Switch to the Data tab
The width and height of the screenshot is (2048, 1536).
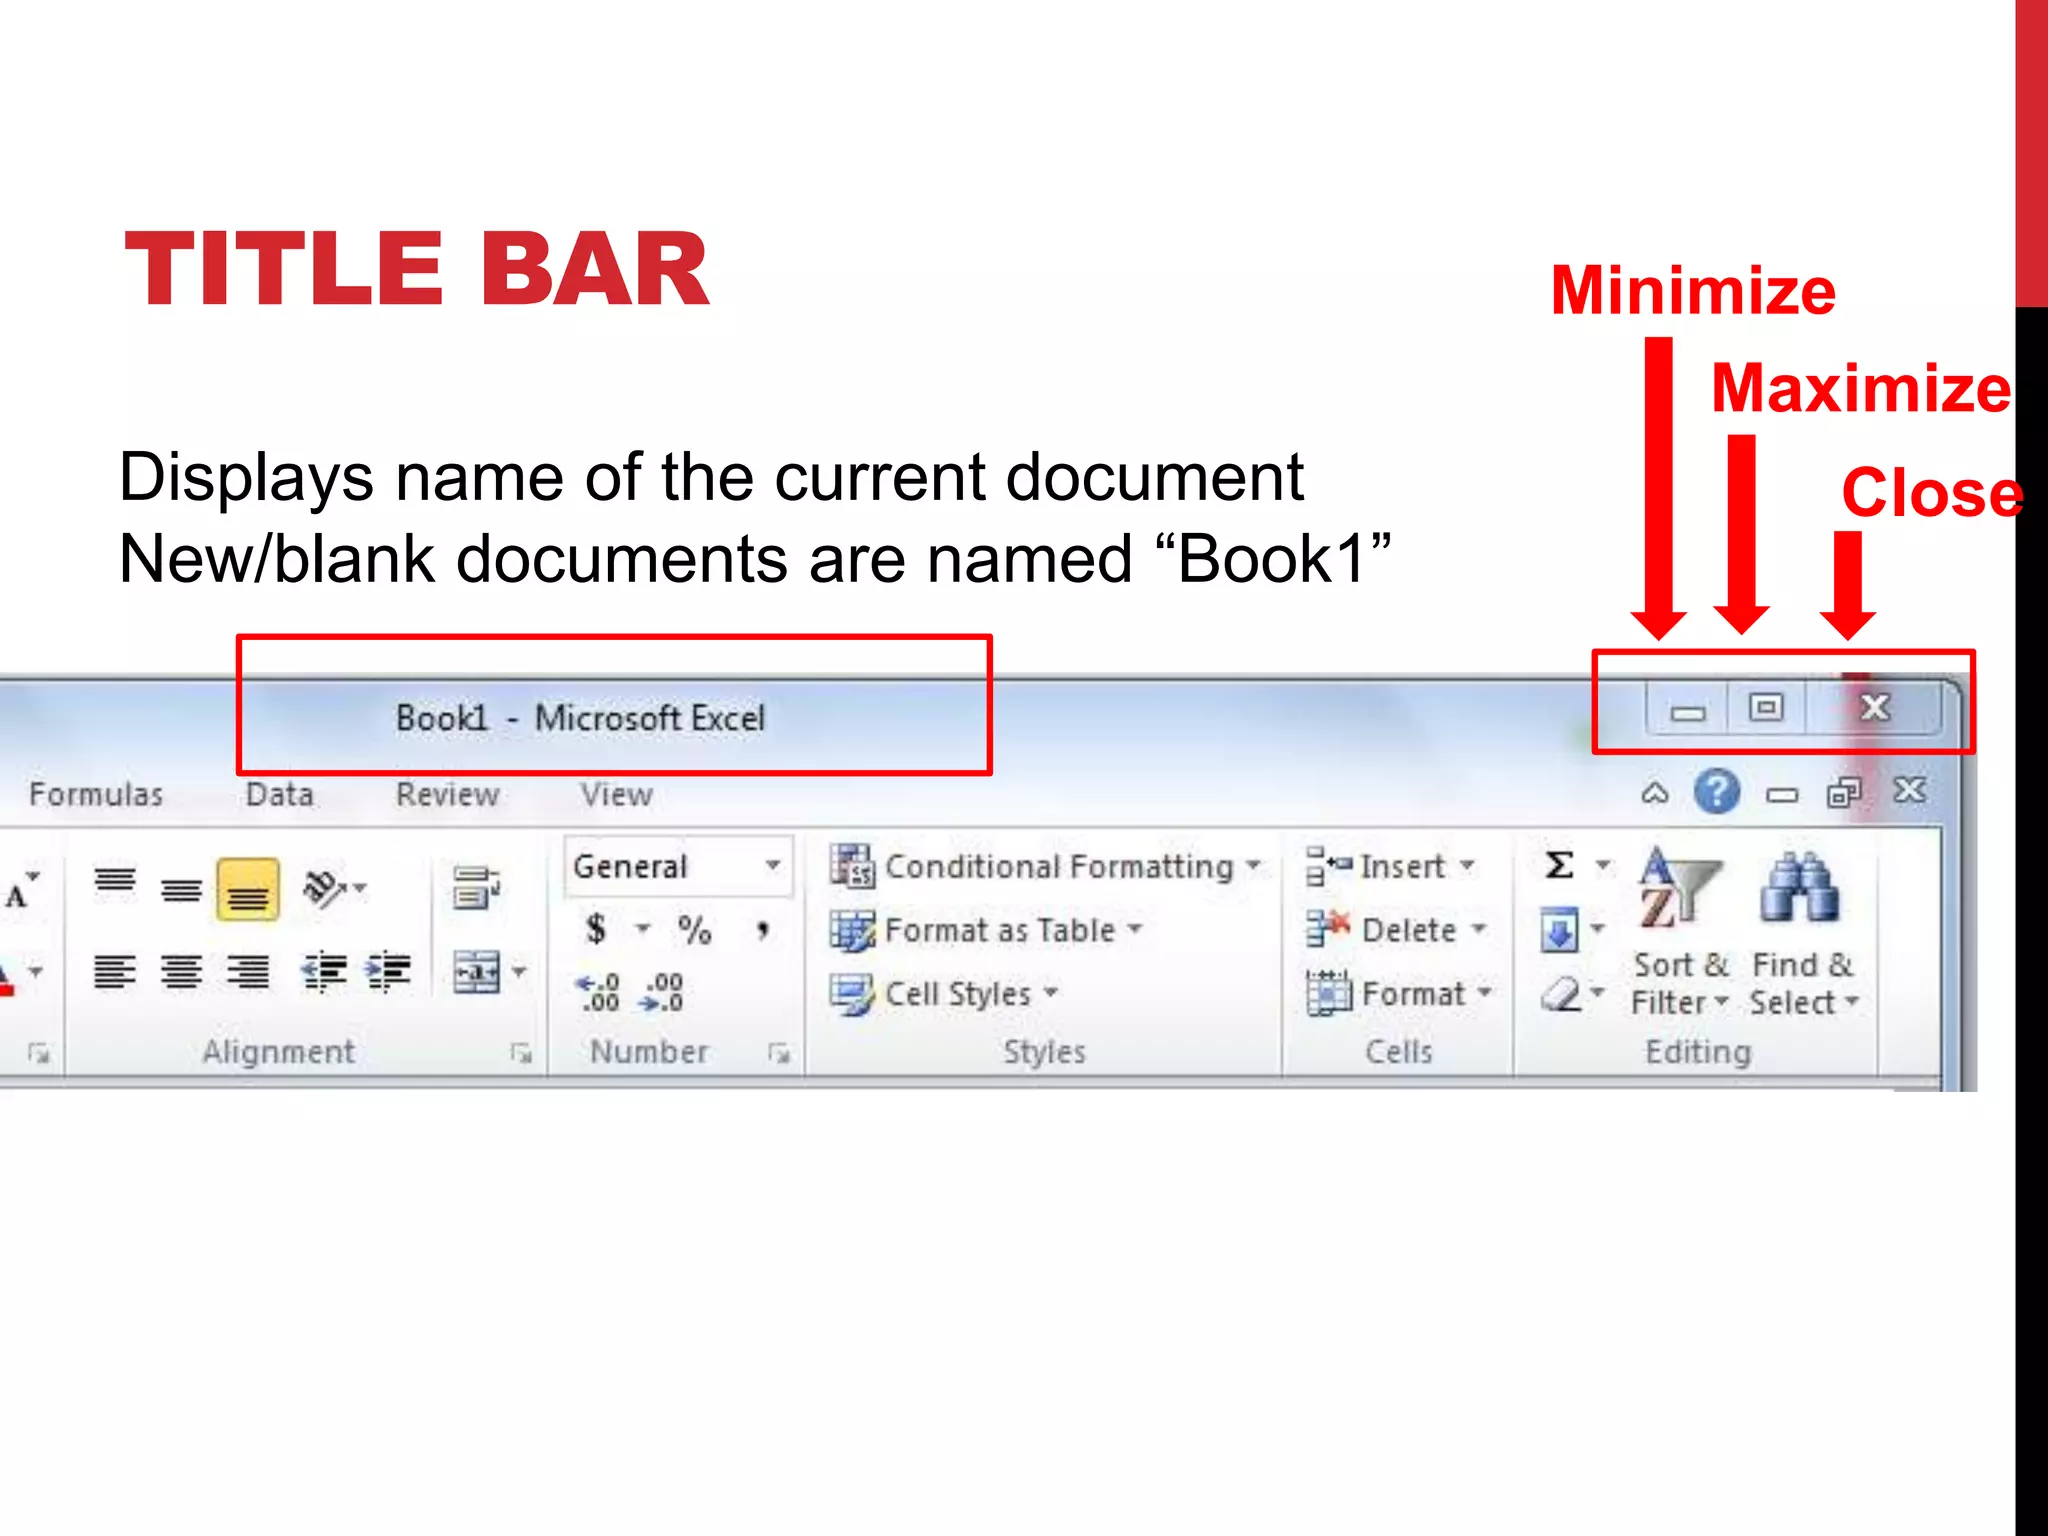pyautogui.click(x=279, y=795)
